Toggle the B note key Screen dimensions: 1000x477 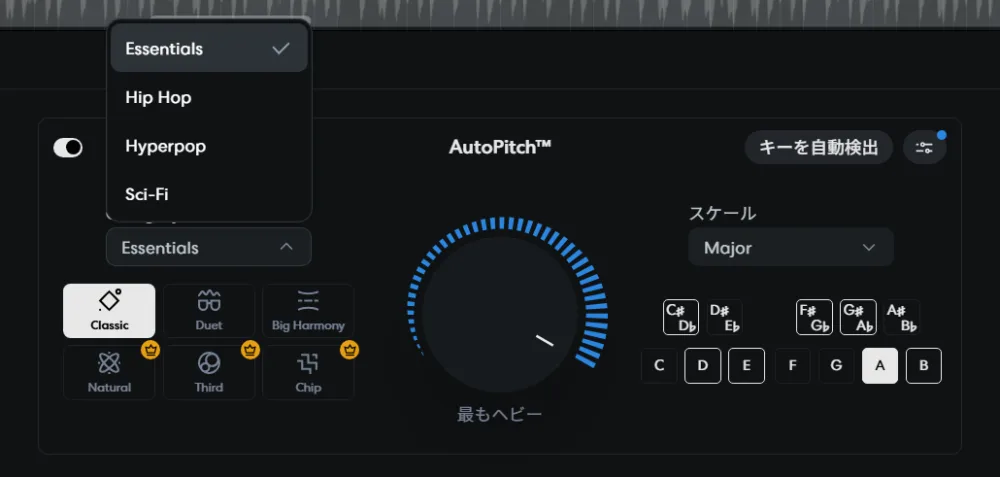click(x=923, y=366)
